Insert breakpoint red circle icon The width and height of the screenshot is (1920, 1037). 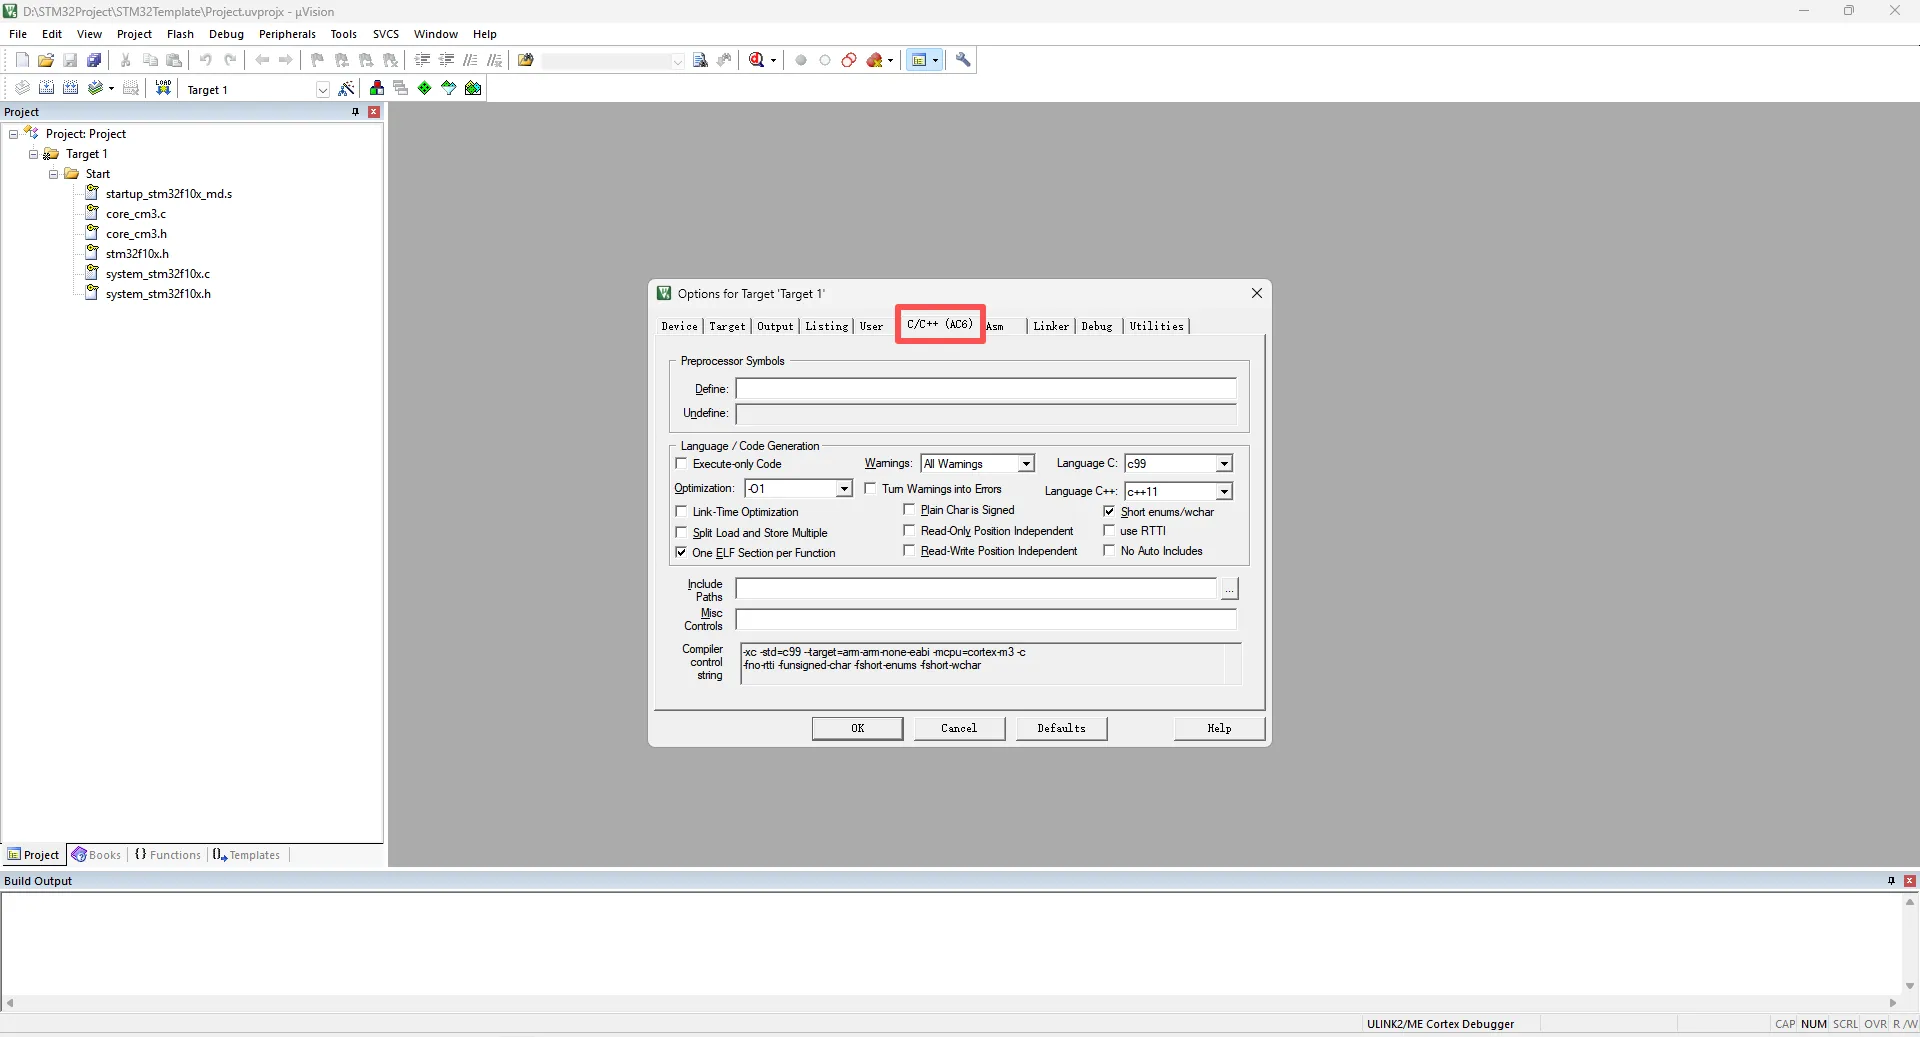(x=801, y=60)
